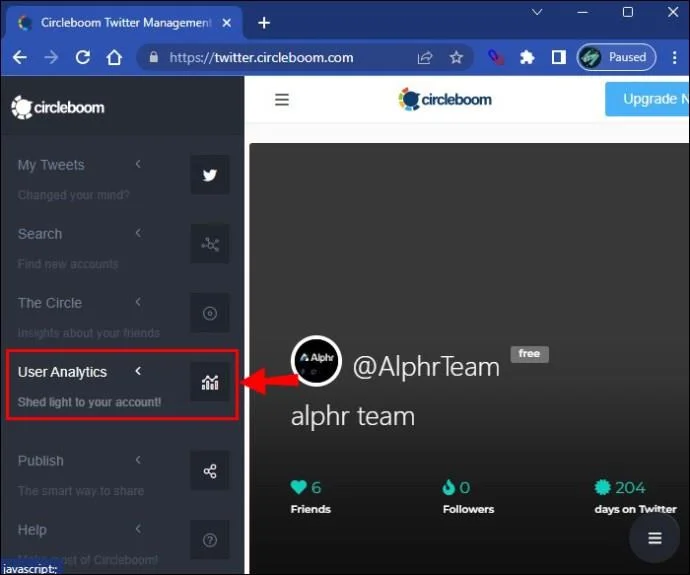Click the Publish share icon
Screen dimensions: 690x575
point(210,471)
